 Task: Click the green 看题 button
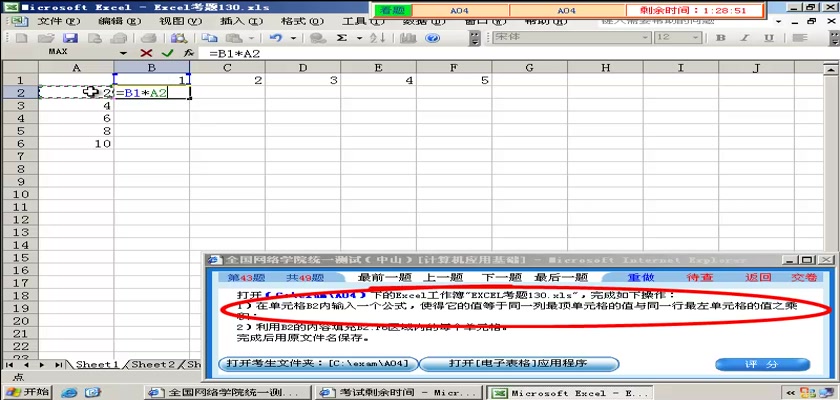(x=393, y=10)
